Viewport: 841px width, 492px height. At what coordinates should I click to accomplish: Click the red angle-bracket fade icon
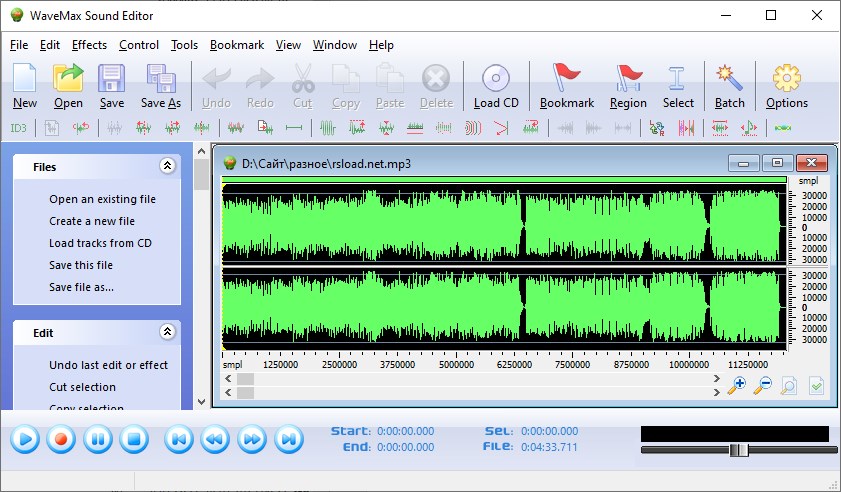501,128
